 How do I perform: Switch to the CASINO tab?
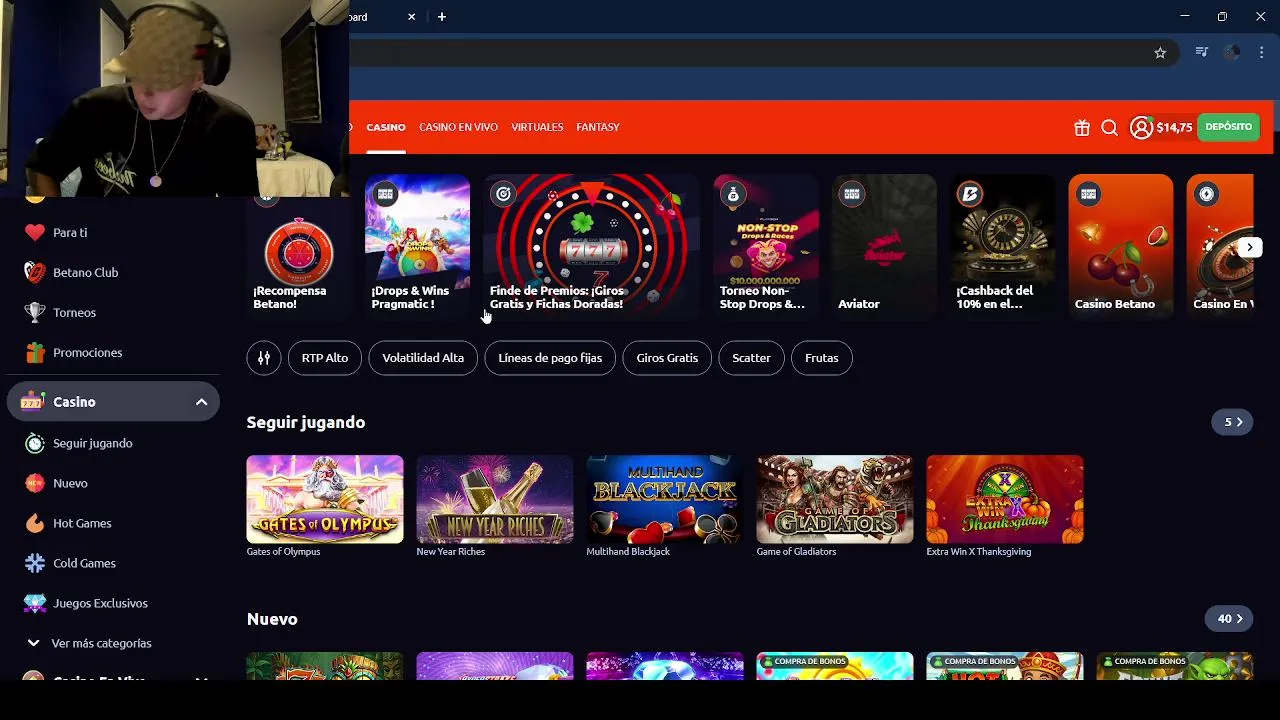click(386, 127)
